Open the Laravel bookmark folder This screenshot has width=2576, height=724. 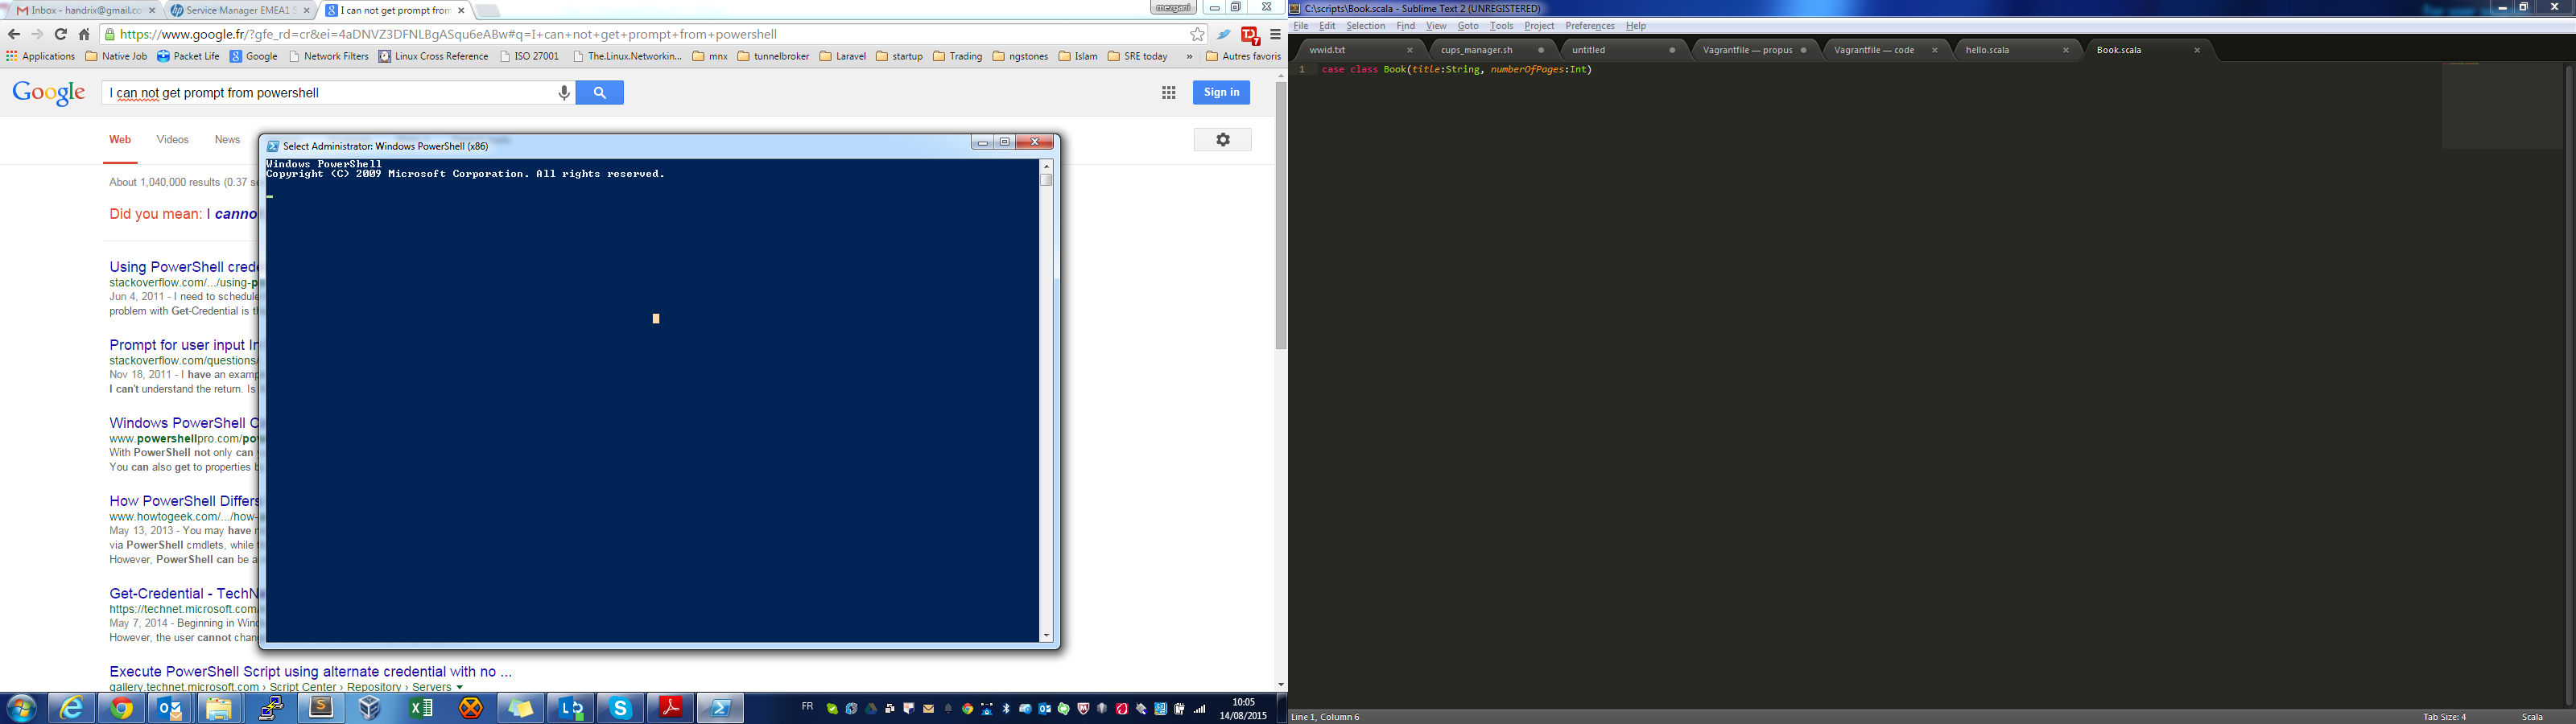(x=842, y=56)
